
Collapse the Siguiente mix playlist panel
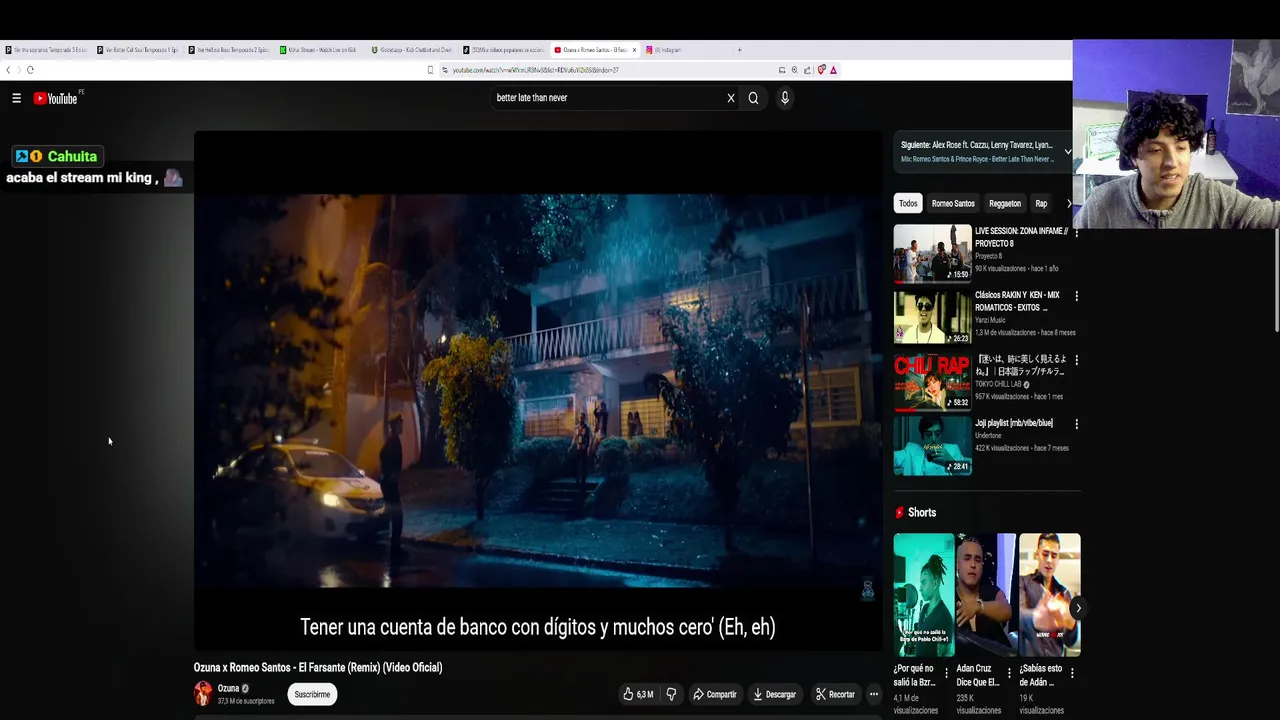tap(1067, 152)
